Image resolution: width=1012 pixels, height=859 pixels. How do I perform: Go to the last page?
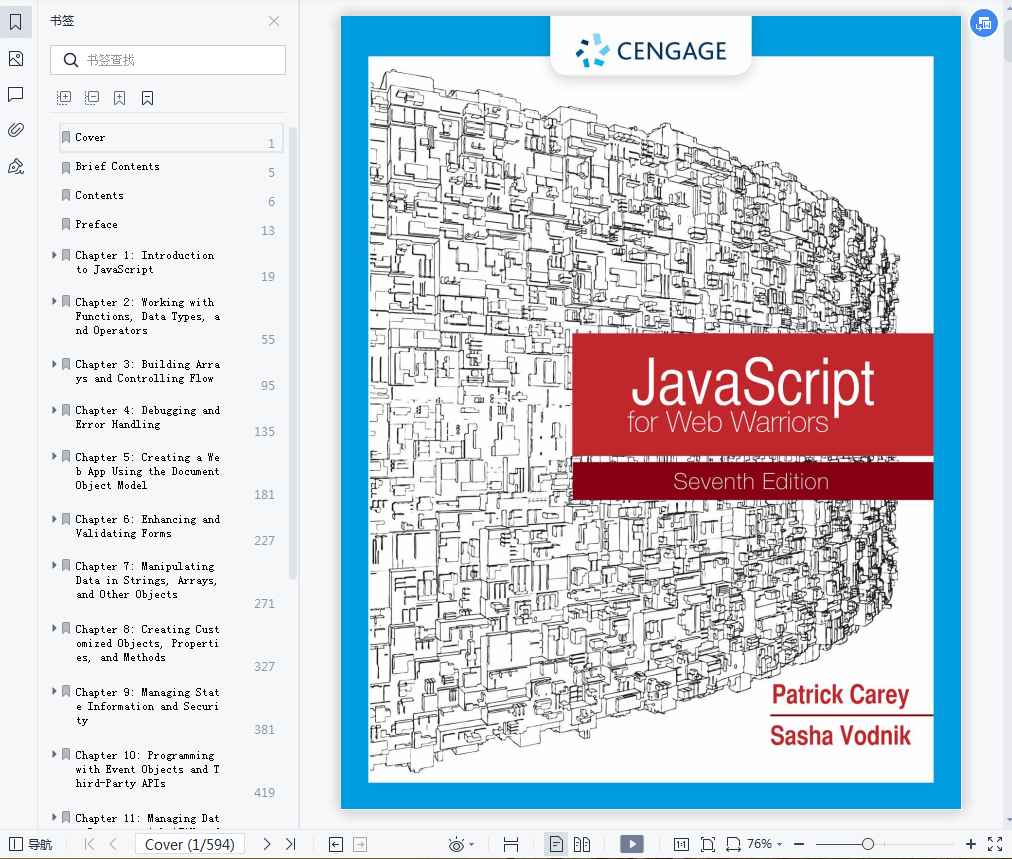coord(290,844)
